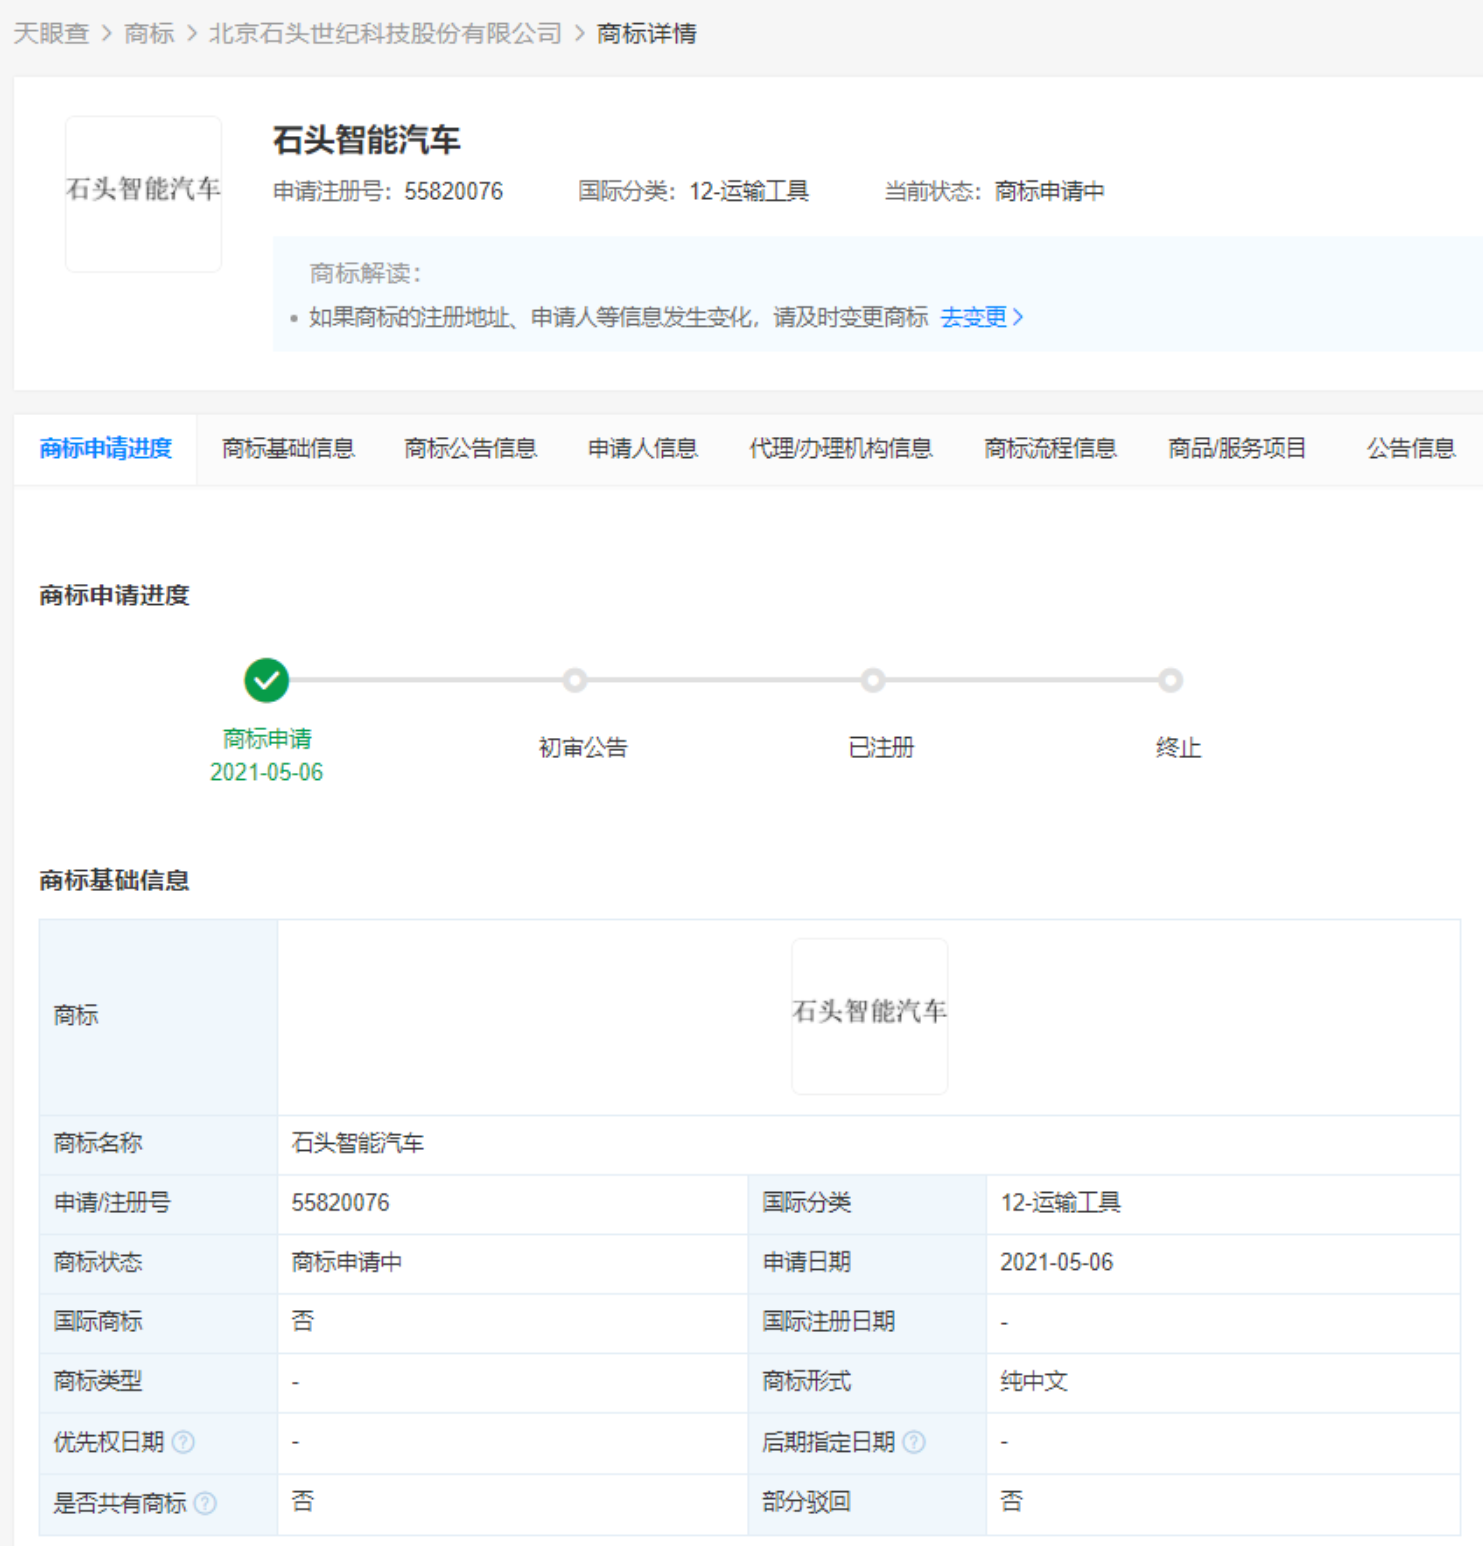This screenshot has width=1483, height=1546.
Task: Click the 国际注册日期 label cell
Action: pyautogui.click(x=867, y=1323)
